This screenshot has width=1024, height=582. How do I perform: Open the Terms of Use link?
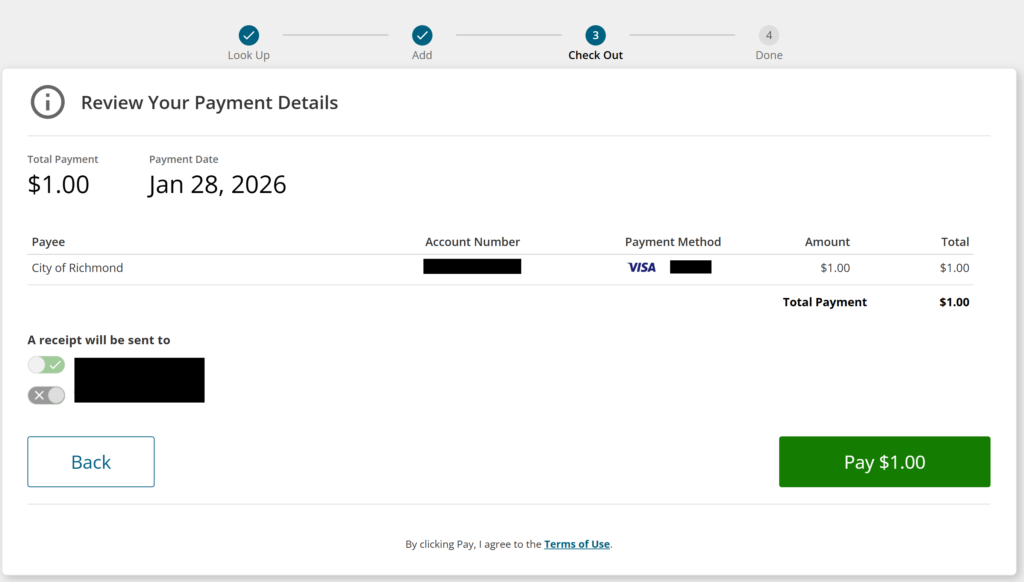[576, 544]
